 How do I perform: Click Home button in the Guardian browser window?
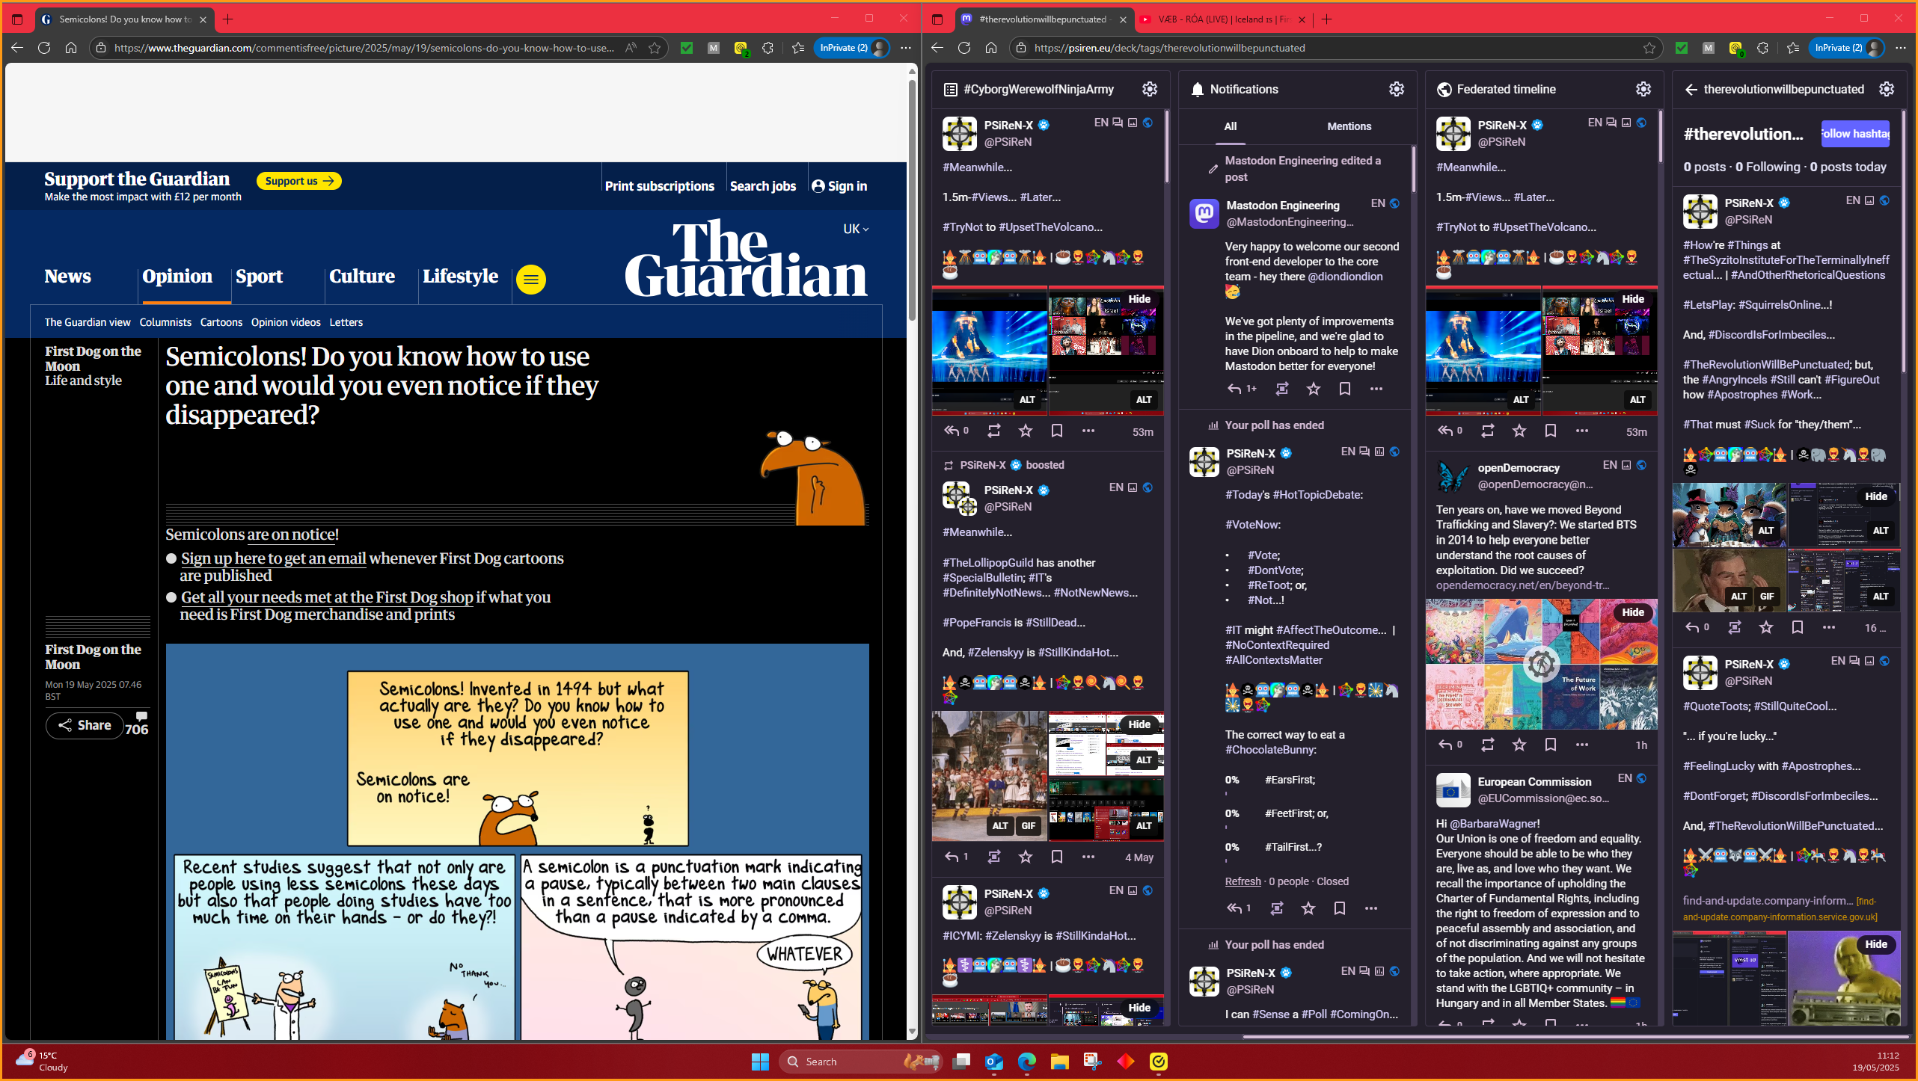click(x=71, y=48)
